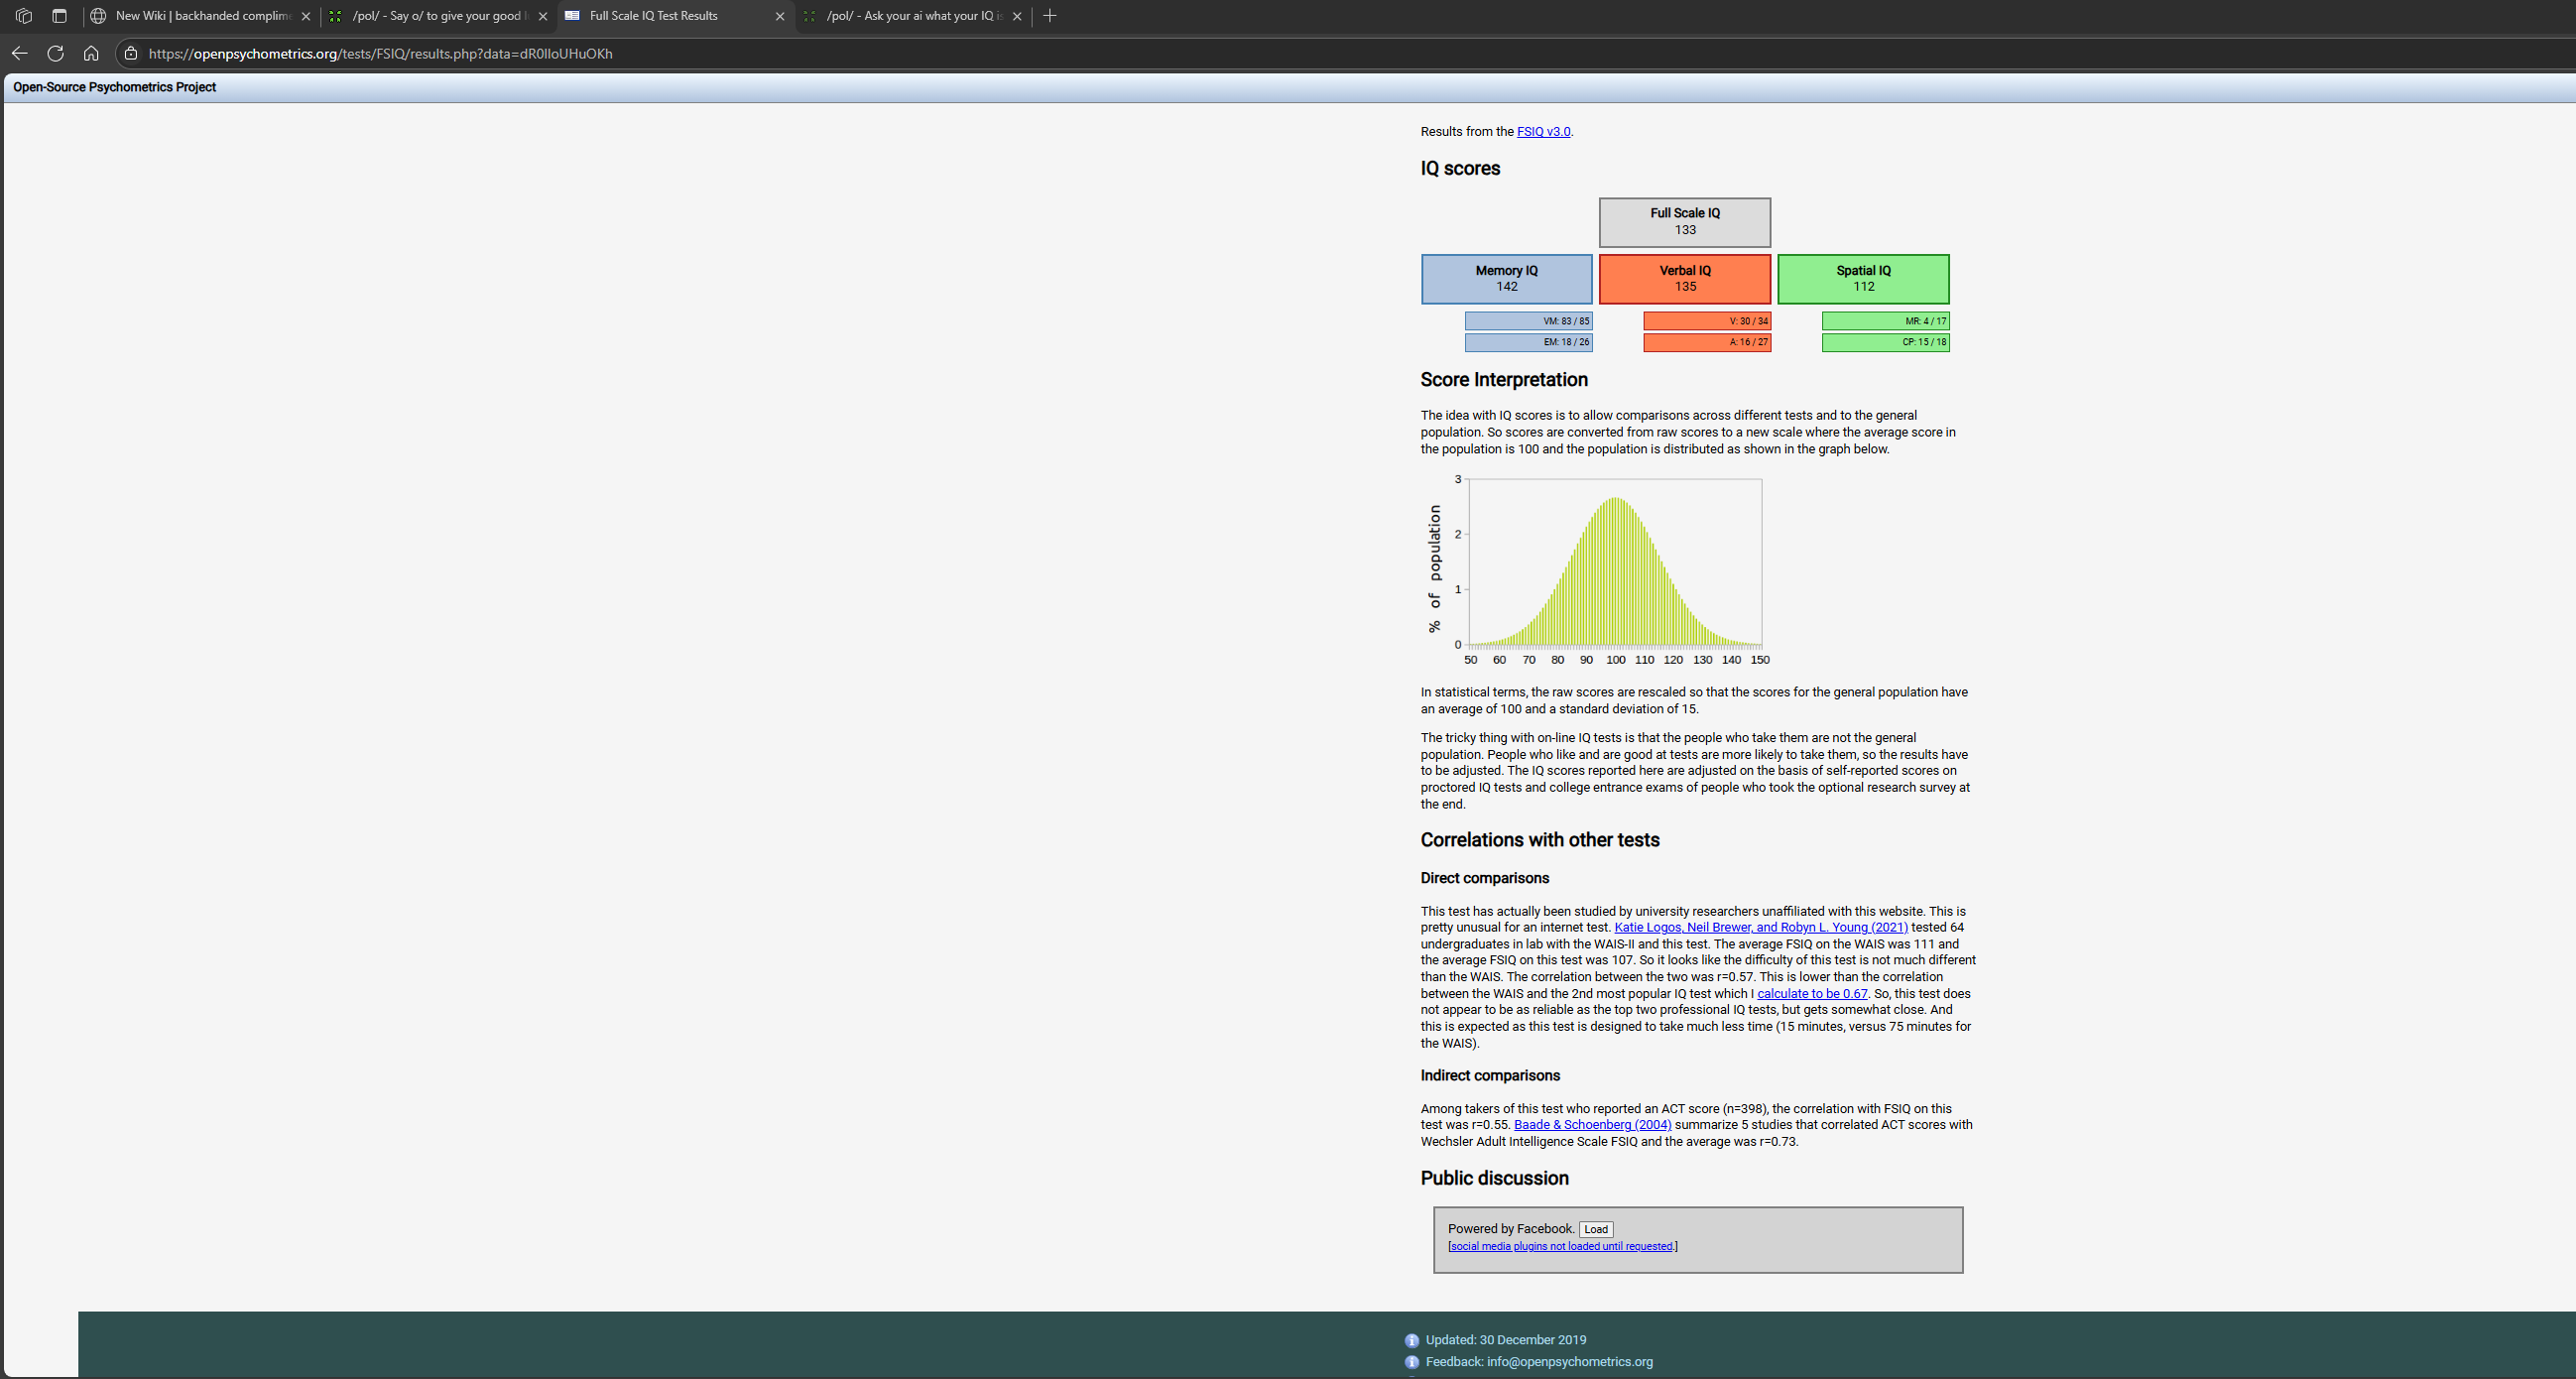
Task: Click the V: 30 / 34 subscore bar
Action: [1707, 321]
